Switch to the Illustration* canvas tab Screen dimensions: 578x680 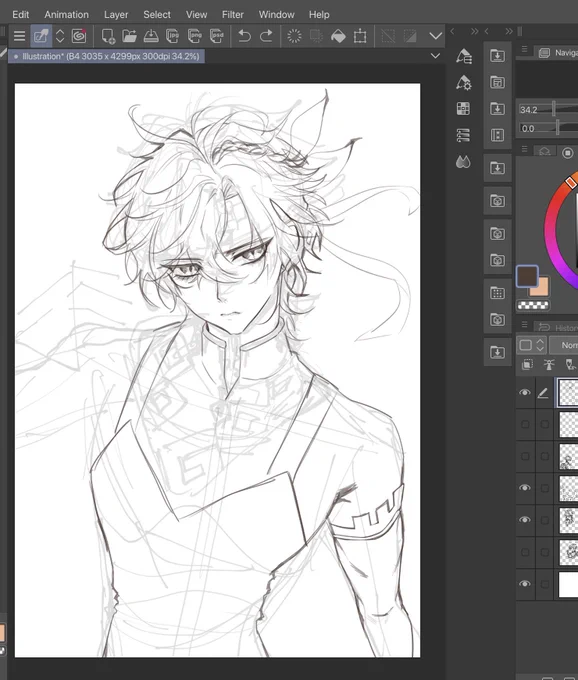[x=107, y=56]
